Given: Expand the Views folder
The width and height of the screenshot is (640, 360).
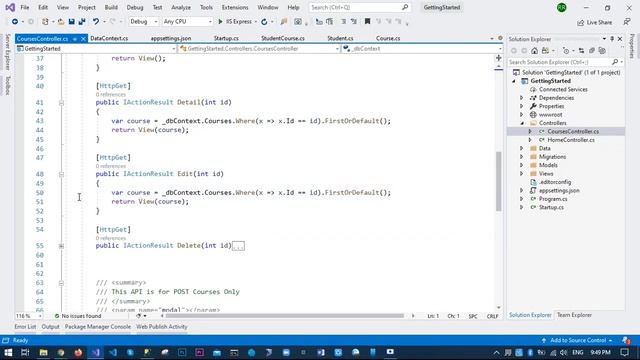Looking at the screenshot, I should (x=521, y=174).
